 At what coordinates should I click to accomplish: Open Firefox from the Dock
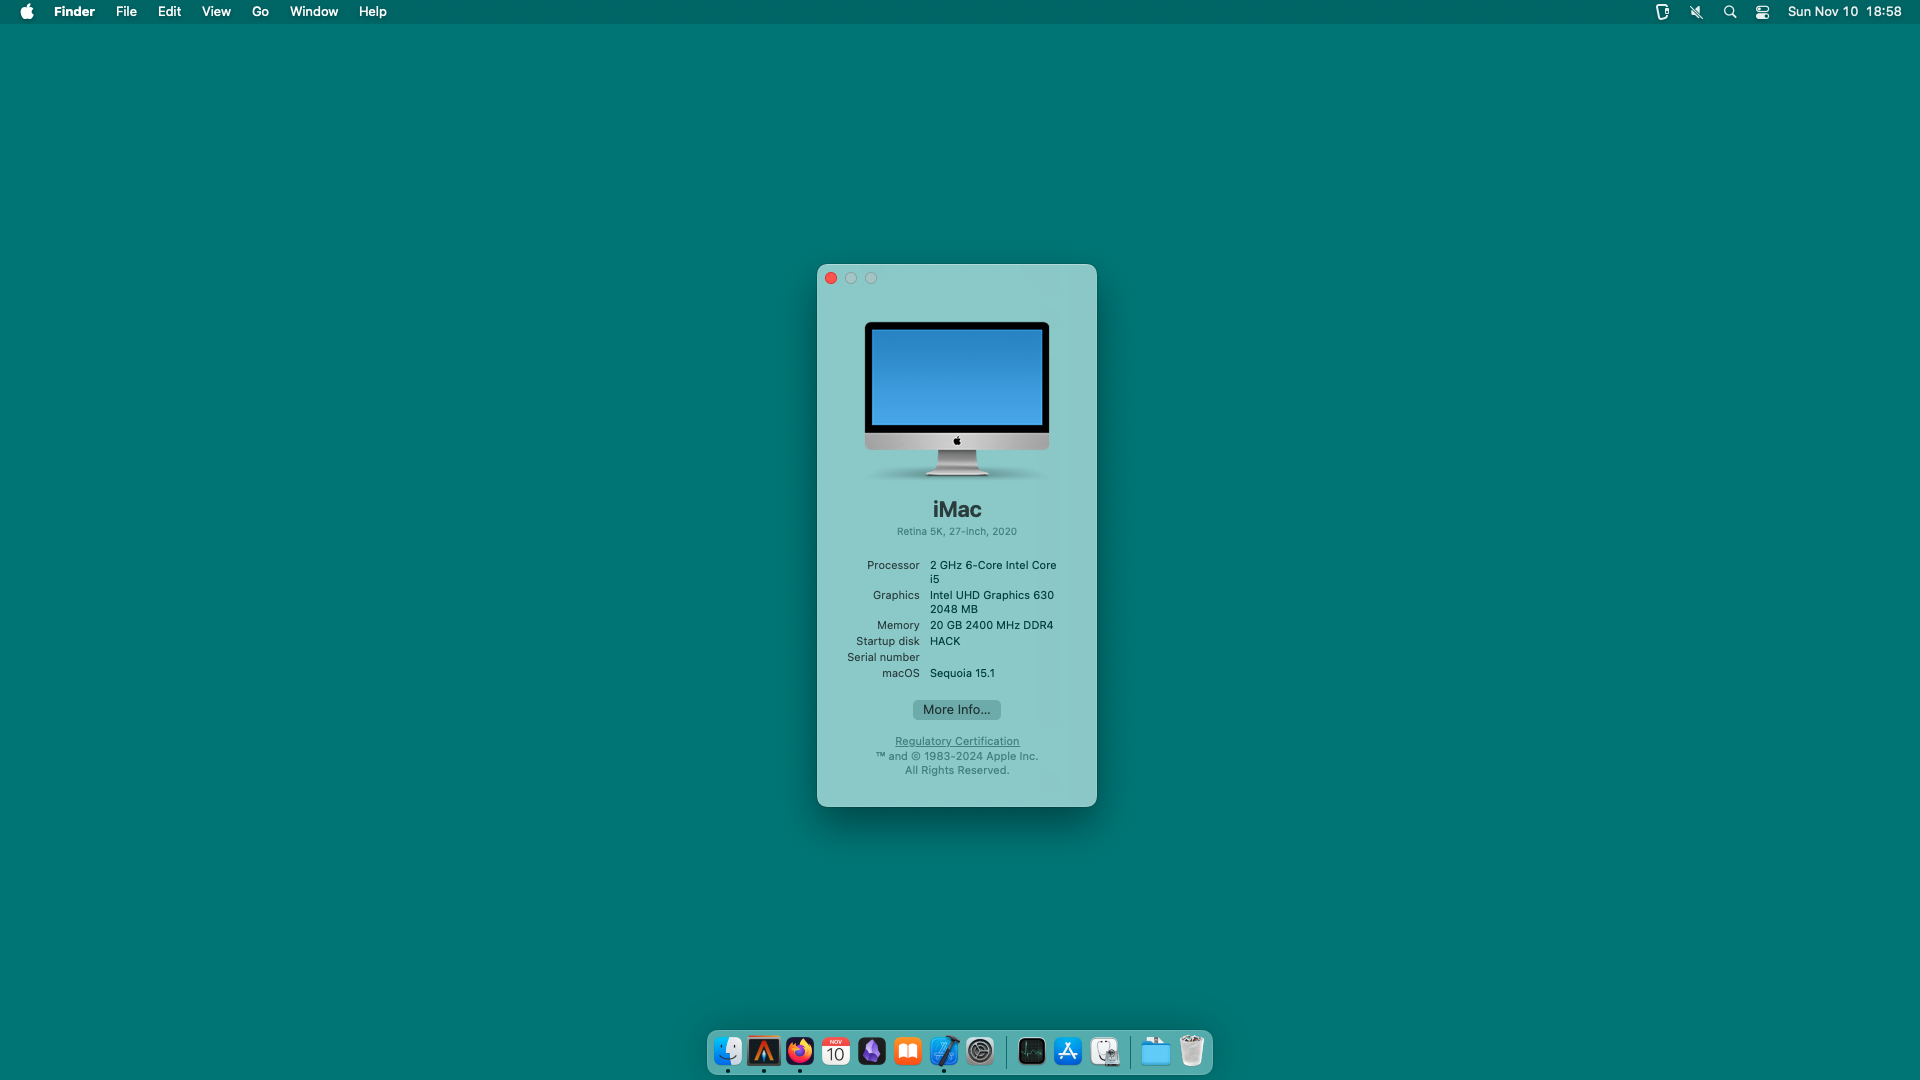point(800,1052)
